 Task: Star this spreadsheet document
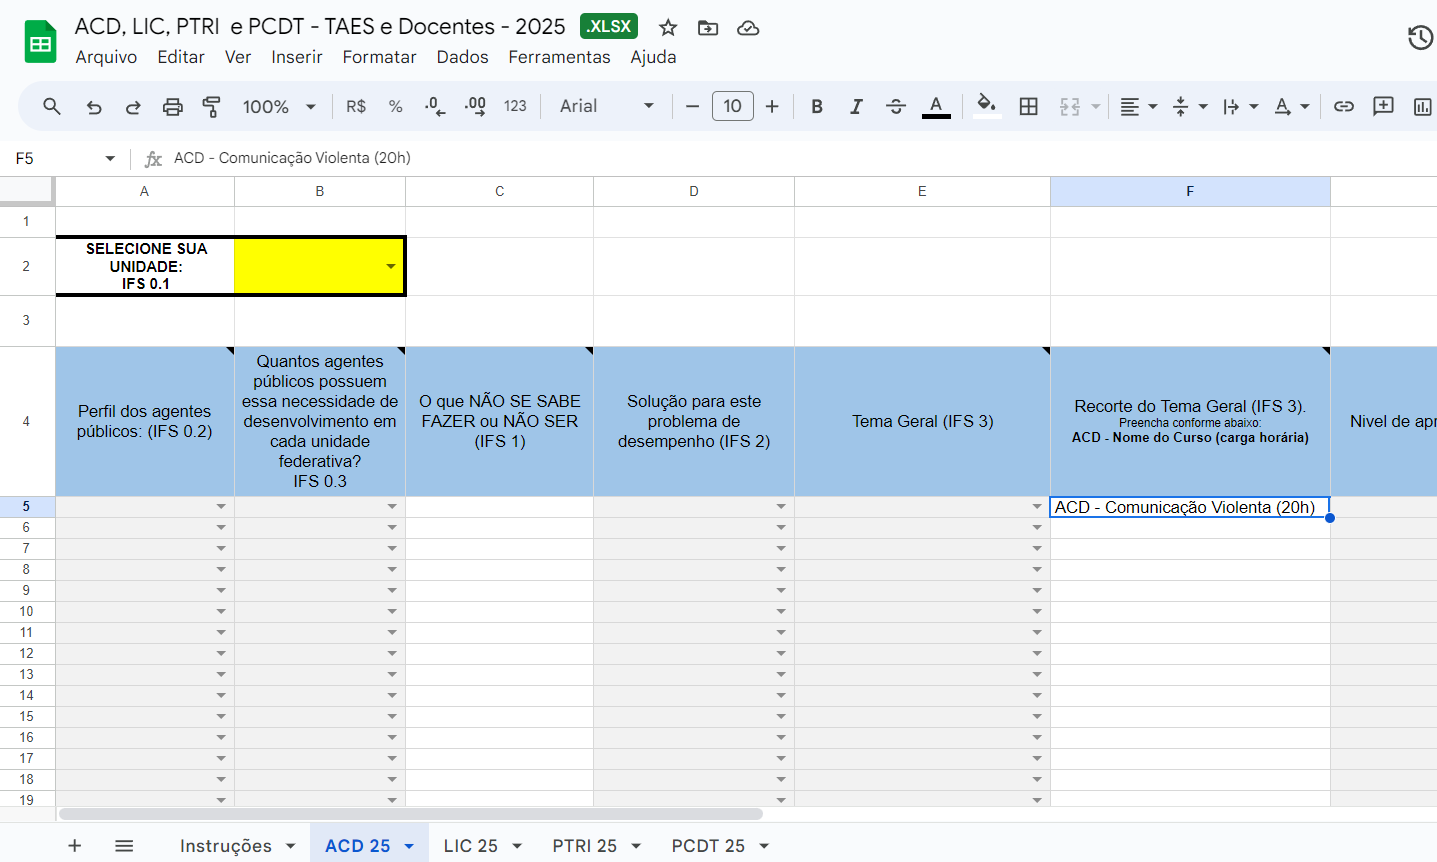tap(668, 27)
